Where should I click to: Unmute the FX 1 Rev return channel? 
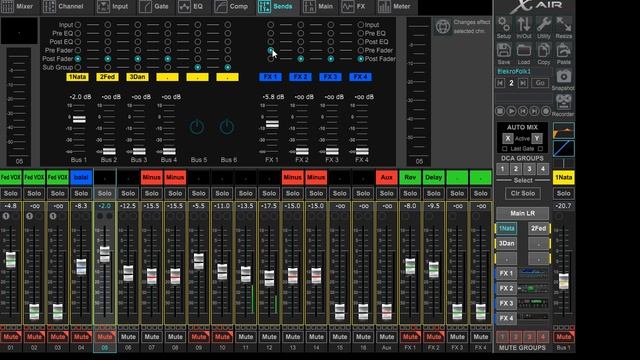(410, 337)
